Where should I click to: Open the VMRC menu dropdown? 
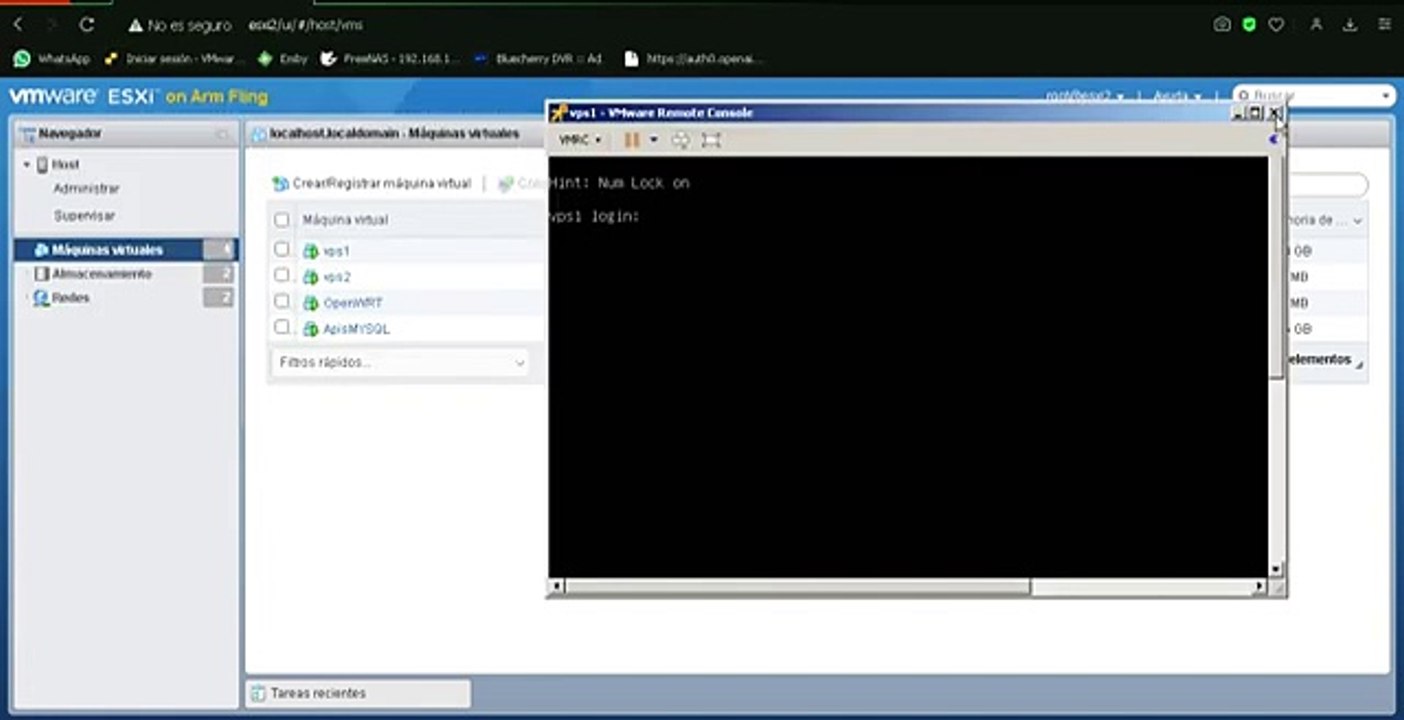tap(580, 140)
